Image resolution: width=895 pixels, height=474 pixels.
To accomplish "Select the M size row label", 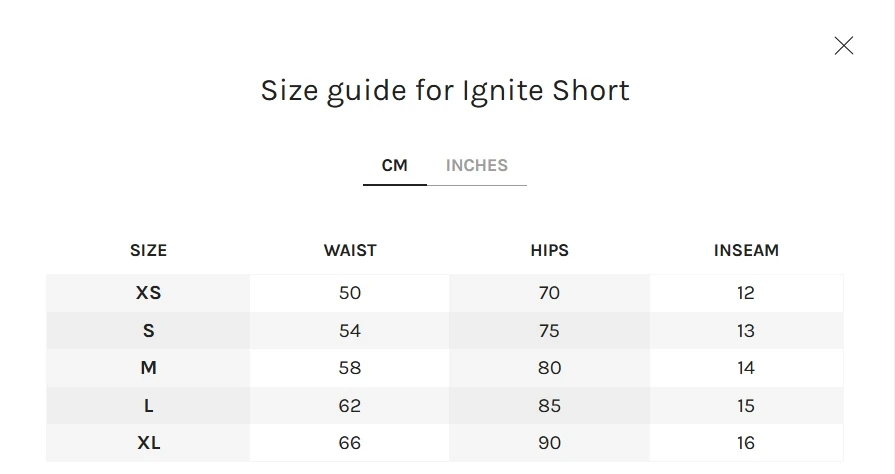I will tap(148, 368).
